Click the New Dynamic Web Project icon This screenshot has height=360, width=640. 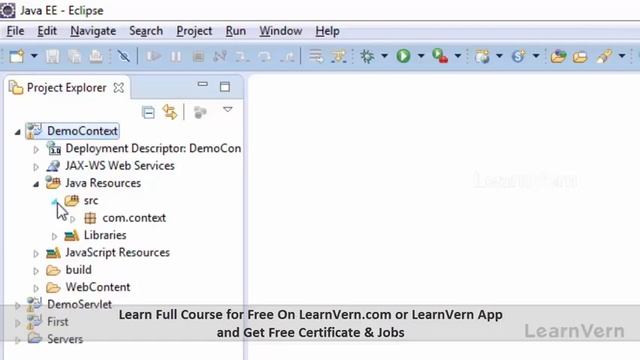482,56
